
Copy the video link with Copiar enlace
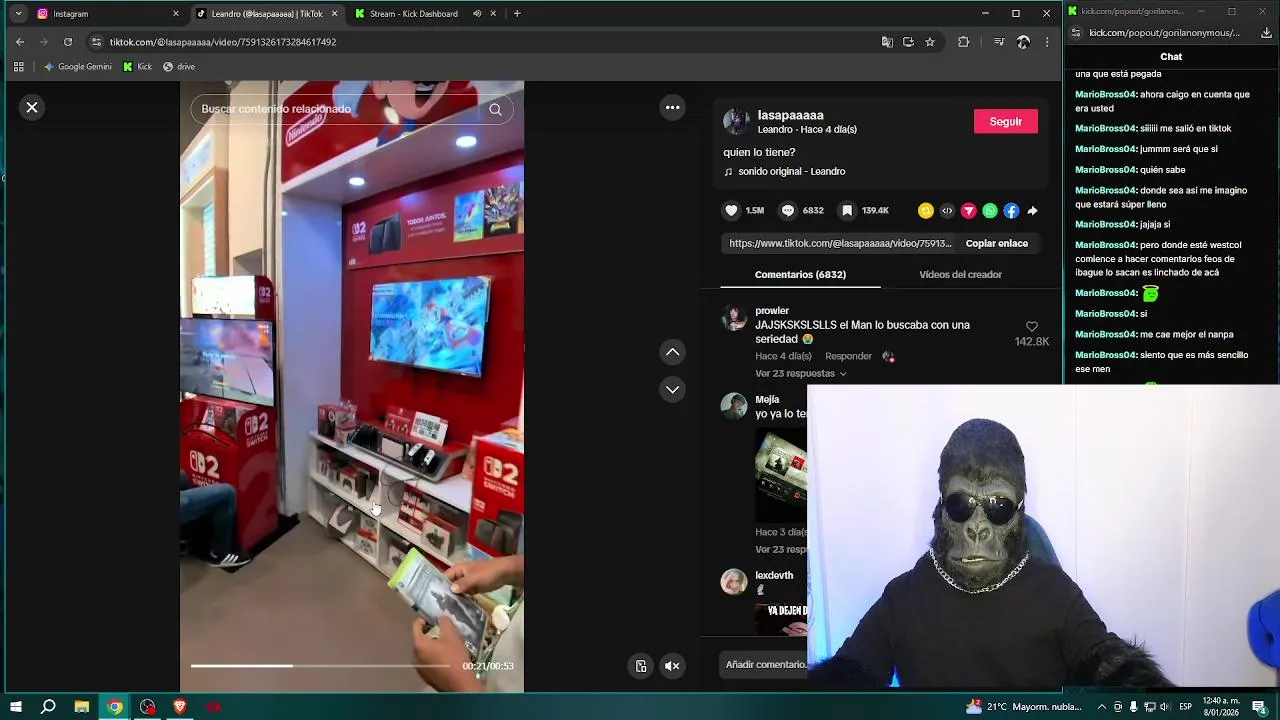point(996,243)
